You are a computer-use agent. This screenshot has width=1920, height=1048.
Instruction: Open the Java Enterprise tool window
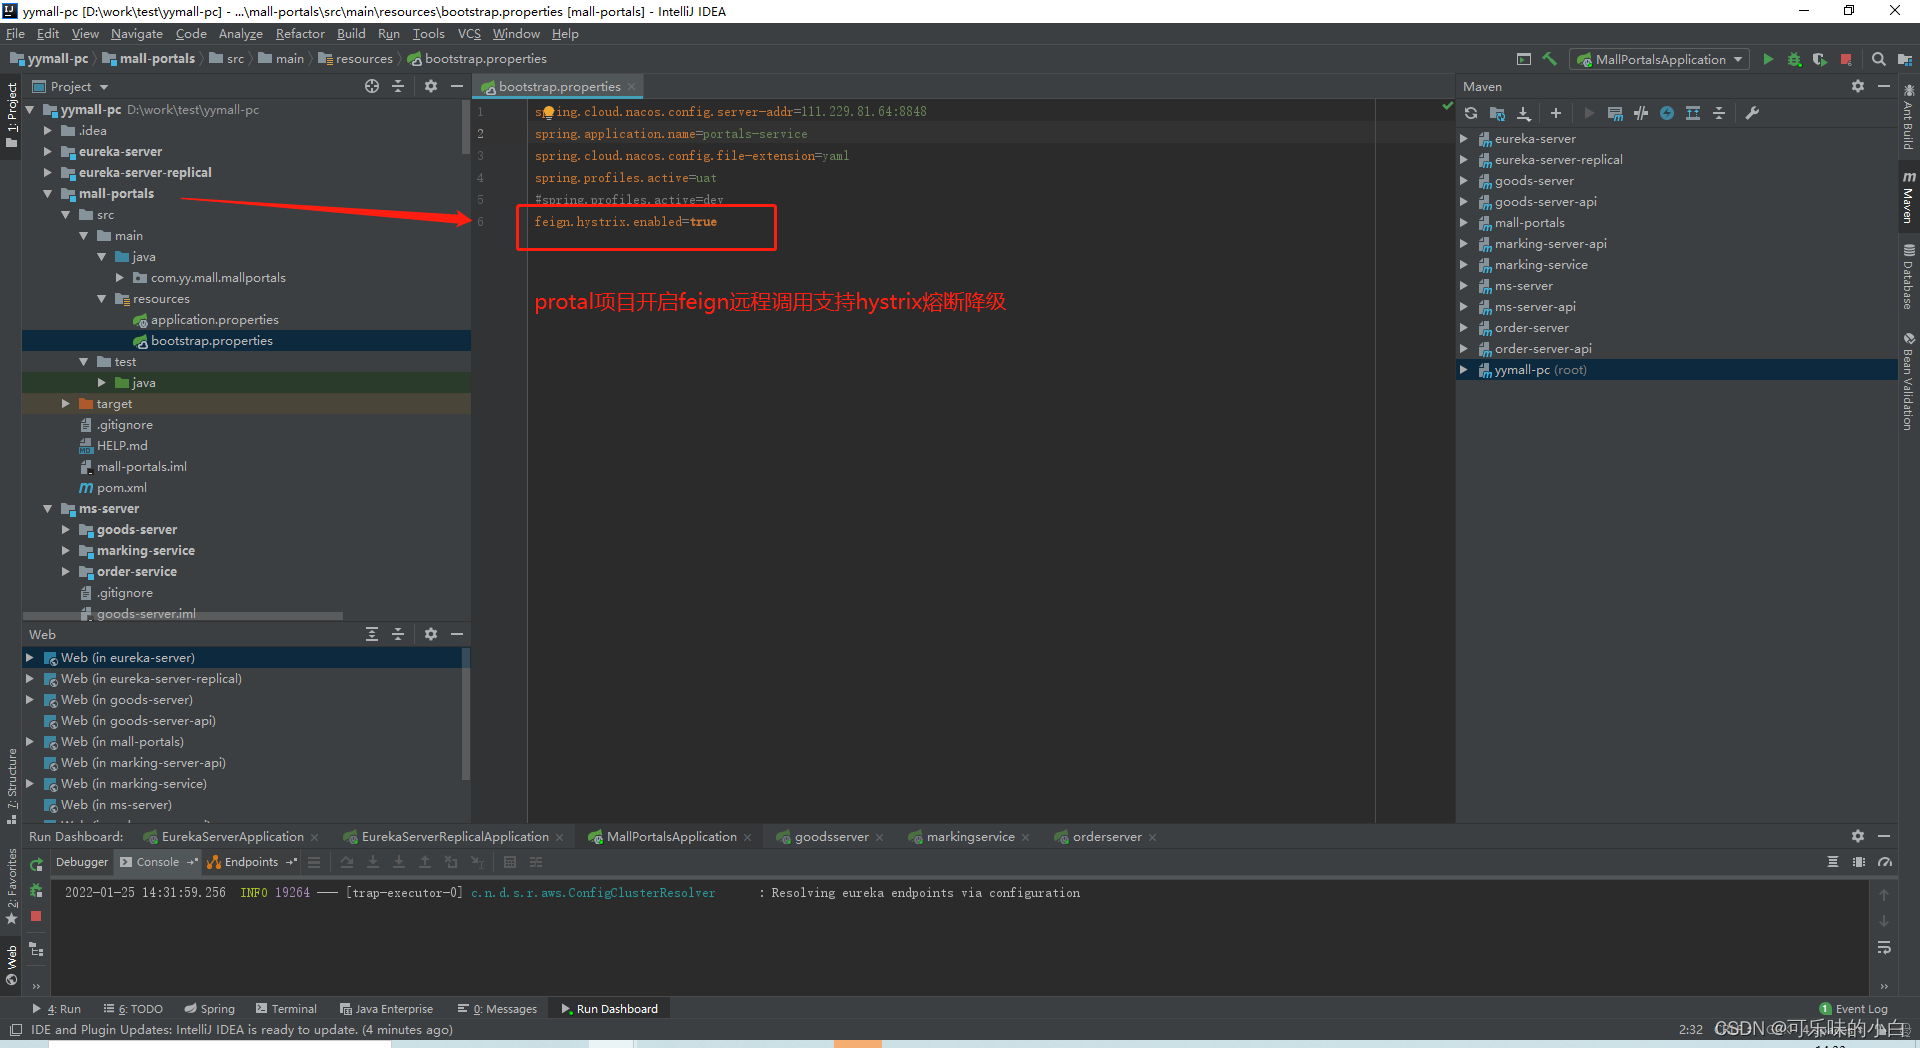(x=386, y=1009)
